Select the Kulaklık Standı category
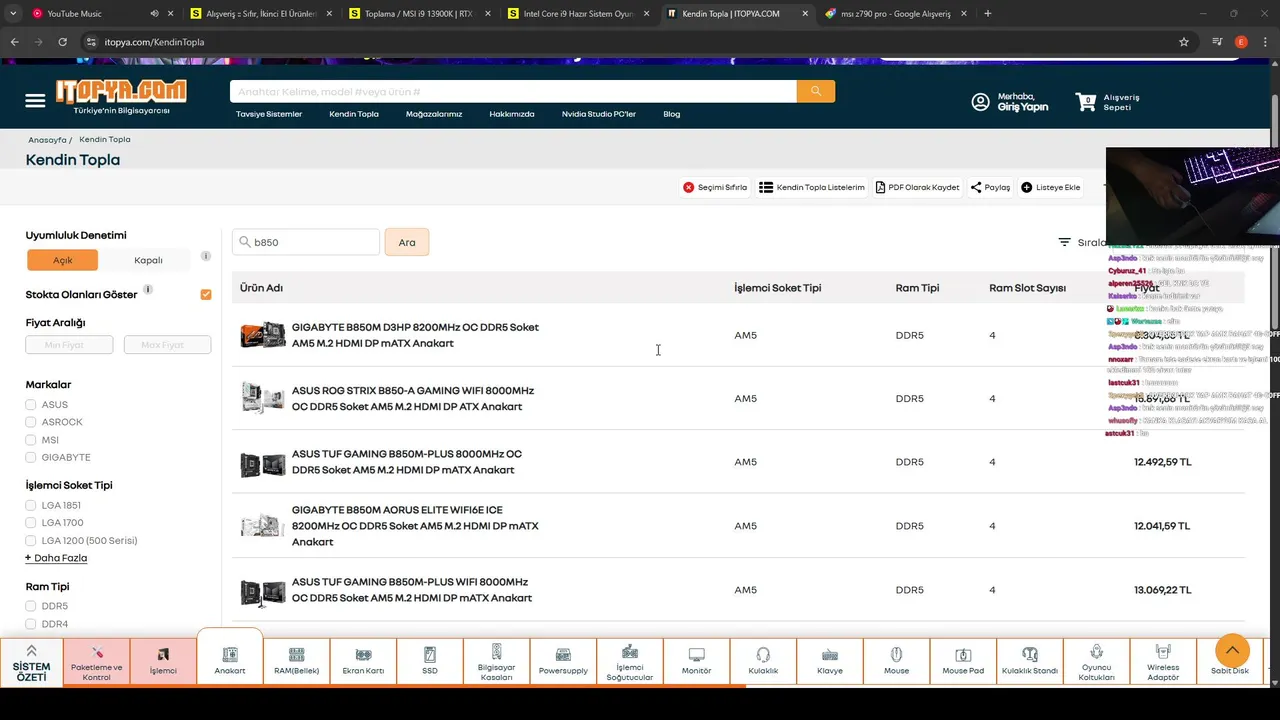The image size is (1280, 720). pyautogui.click(x=1030, y=662)
